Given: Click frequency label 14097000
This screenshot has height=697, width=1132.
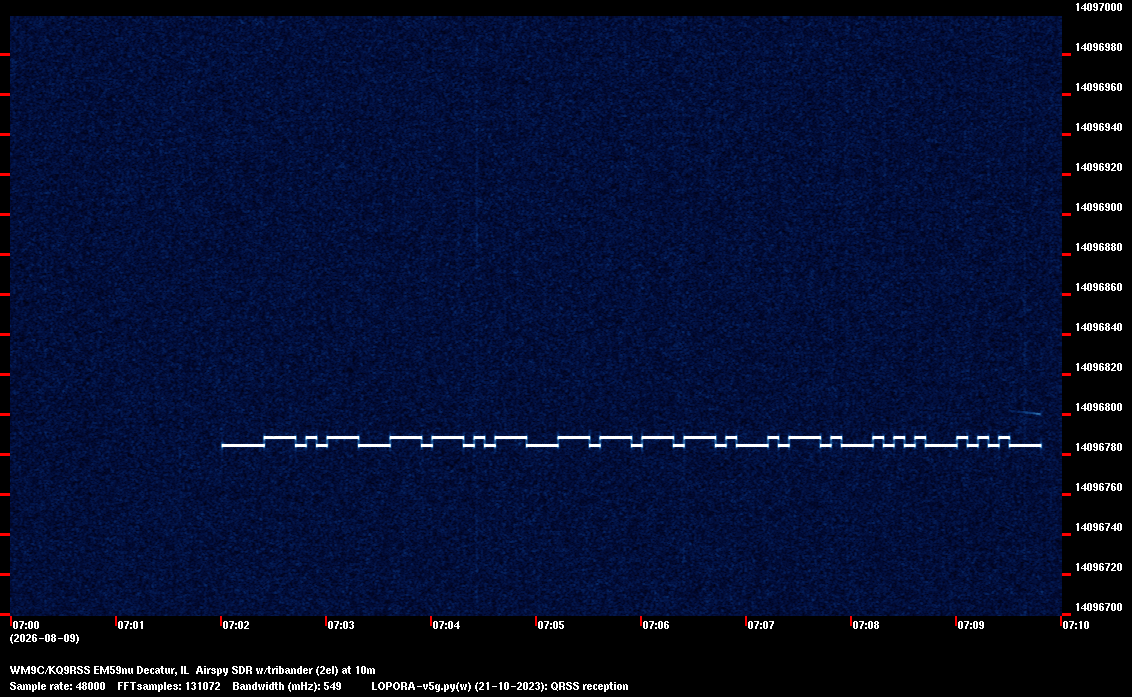Looking at the screenshot, I should (1099, 7).
